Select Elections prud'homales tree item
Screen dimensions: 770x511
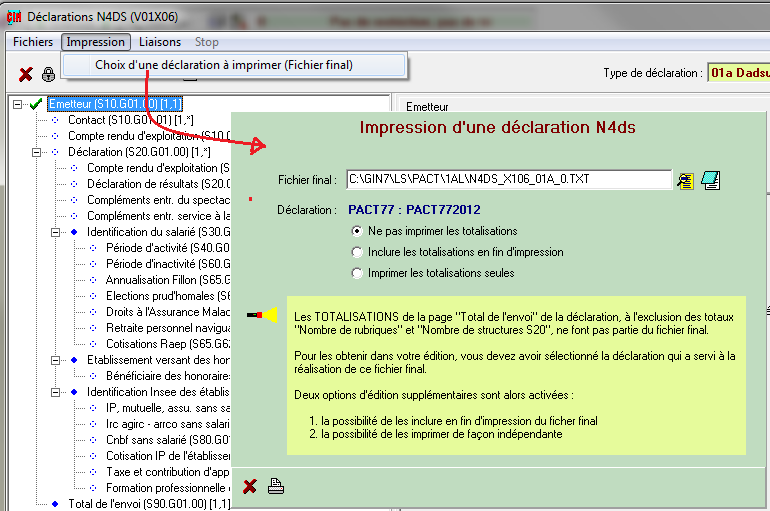pos(168,296)
